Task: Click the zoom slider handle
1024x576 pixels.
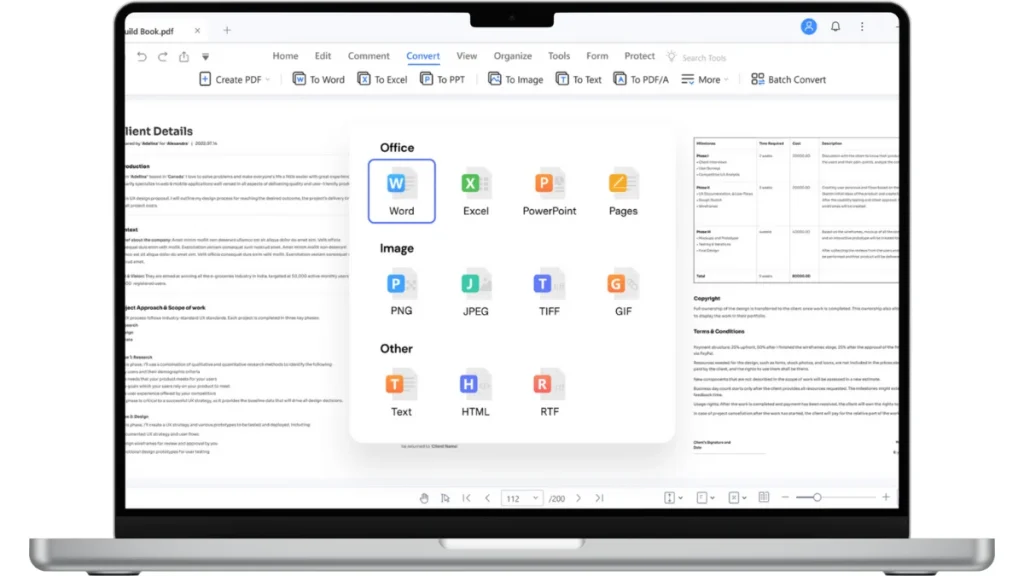Action: (x=817, y=498)
